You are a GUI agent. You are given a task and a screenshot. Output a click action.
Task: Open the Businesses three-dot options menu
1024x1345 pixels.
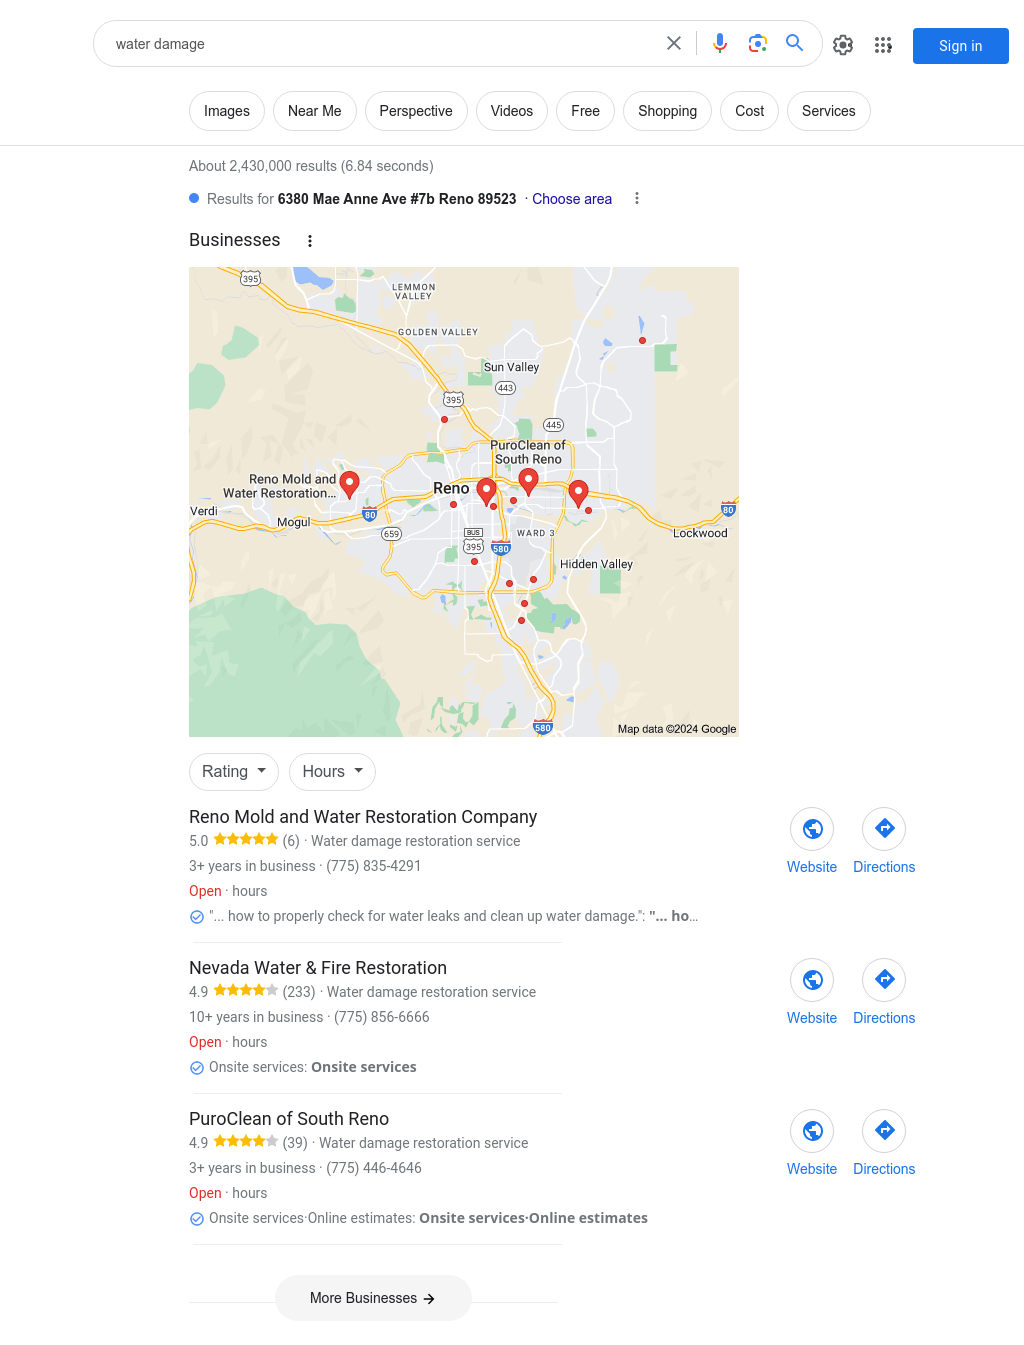tap(310, 241)
